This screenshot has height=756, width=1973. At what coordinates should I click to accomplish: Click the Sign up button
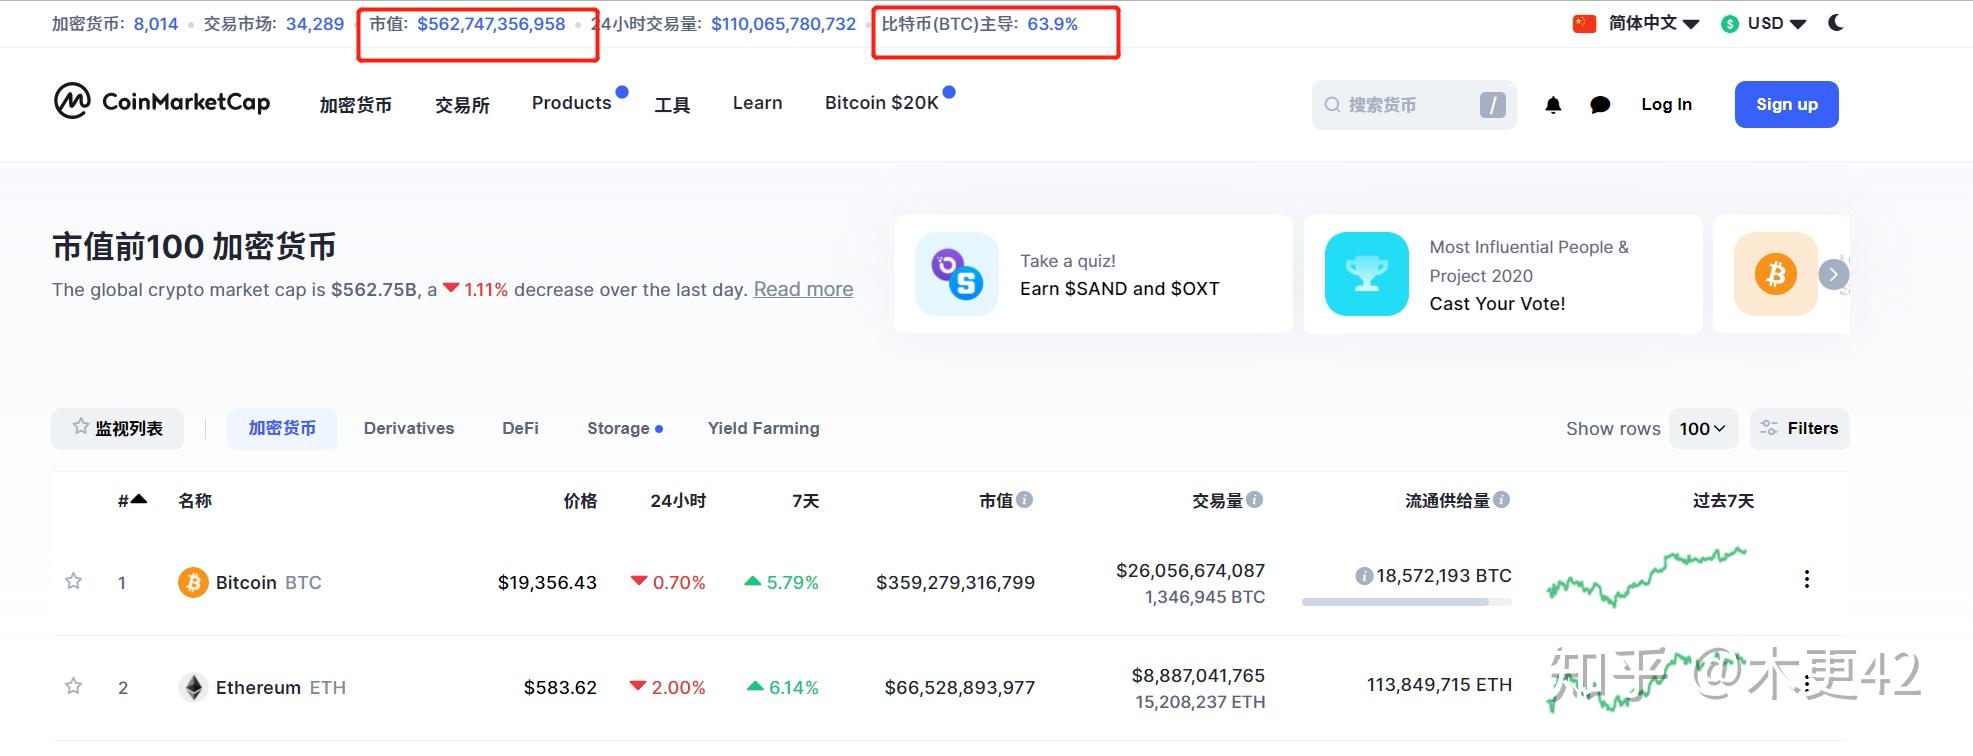[1787, 104]
